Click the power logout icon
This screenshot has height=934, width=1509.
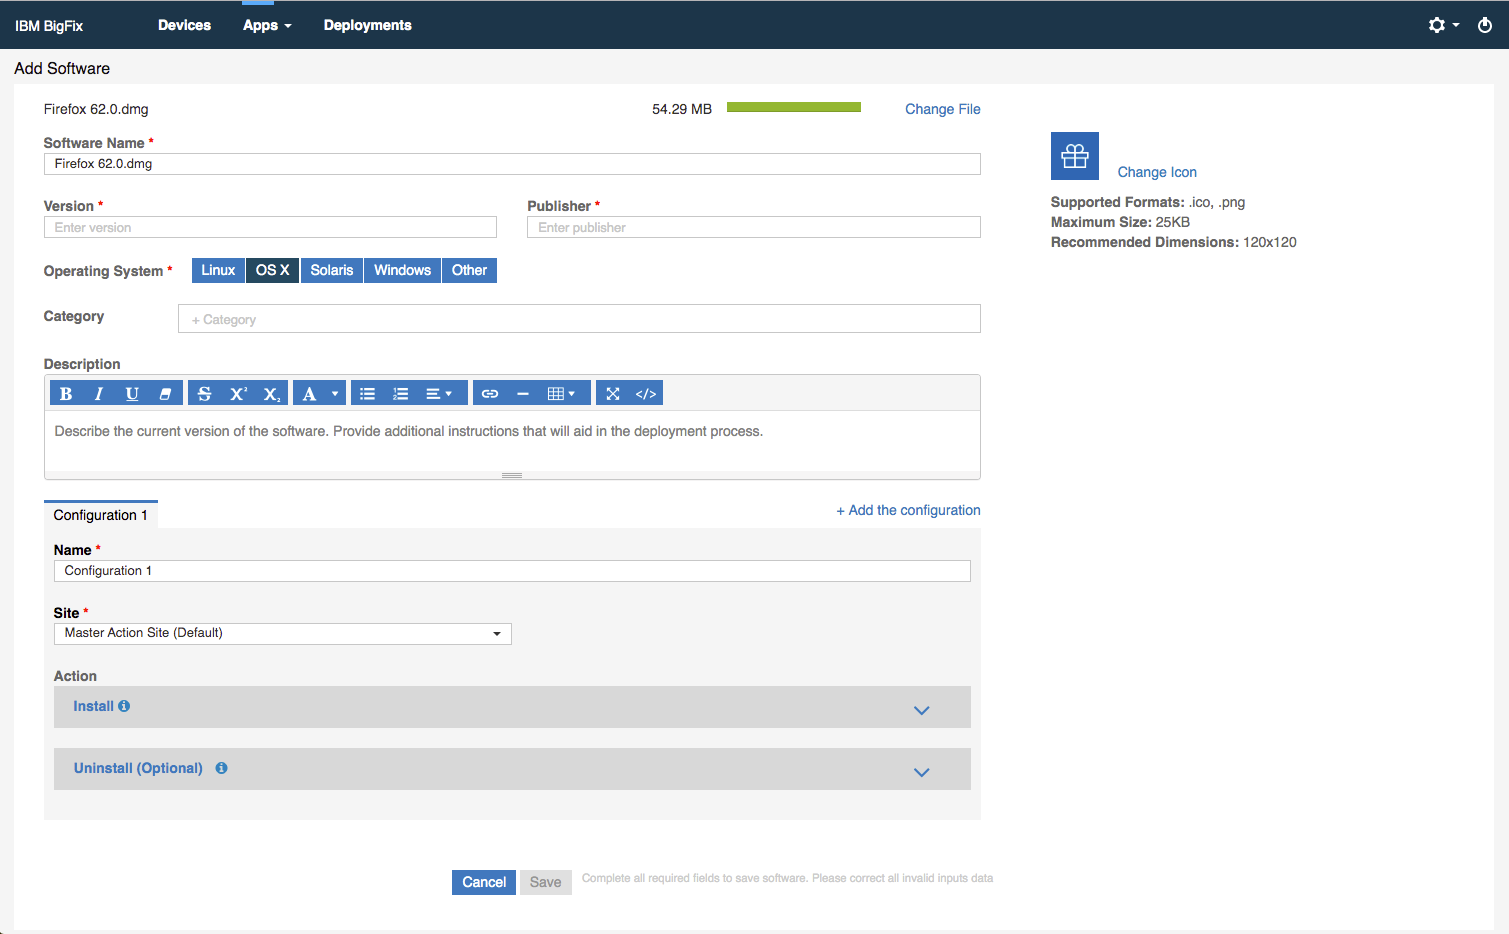click(1485, 25)
